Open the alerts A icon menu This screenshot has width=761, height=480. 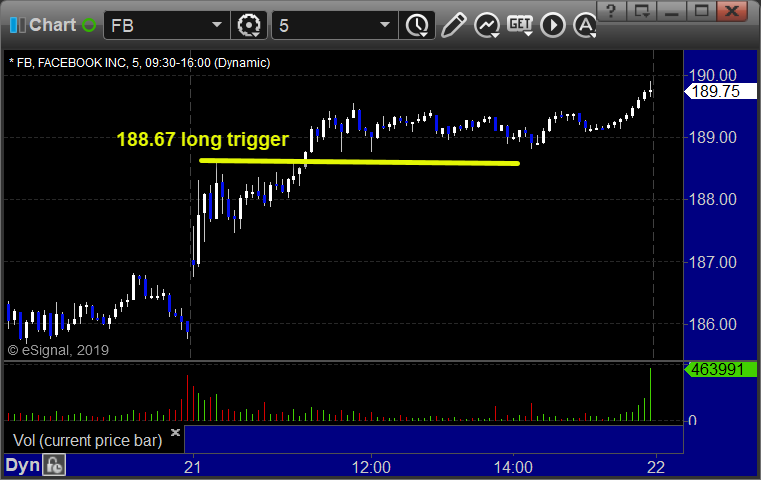pos(585,25)
